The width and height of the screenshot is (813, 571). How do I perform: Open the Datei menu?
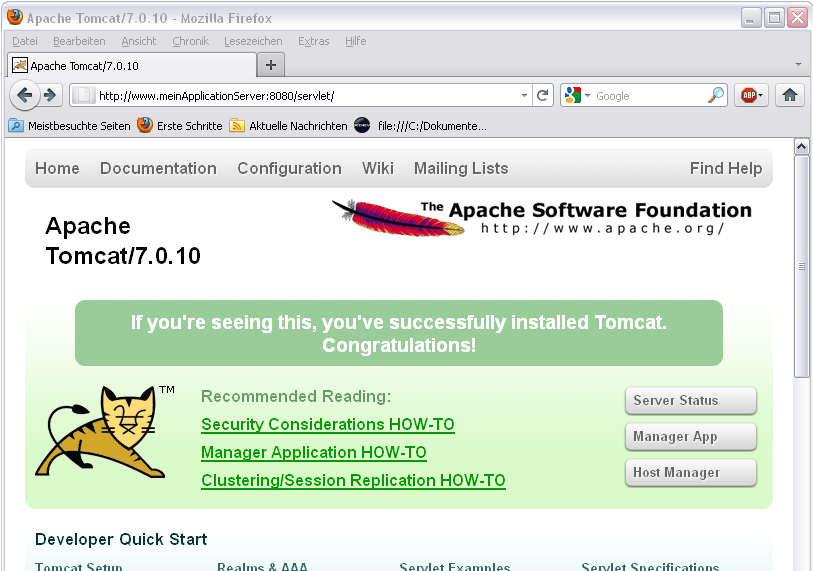pyautogui.click(x=25, y=41)
